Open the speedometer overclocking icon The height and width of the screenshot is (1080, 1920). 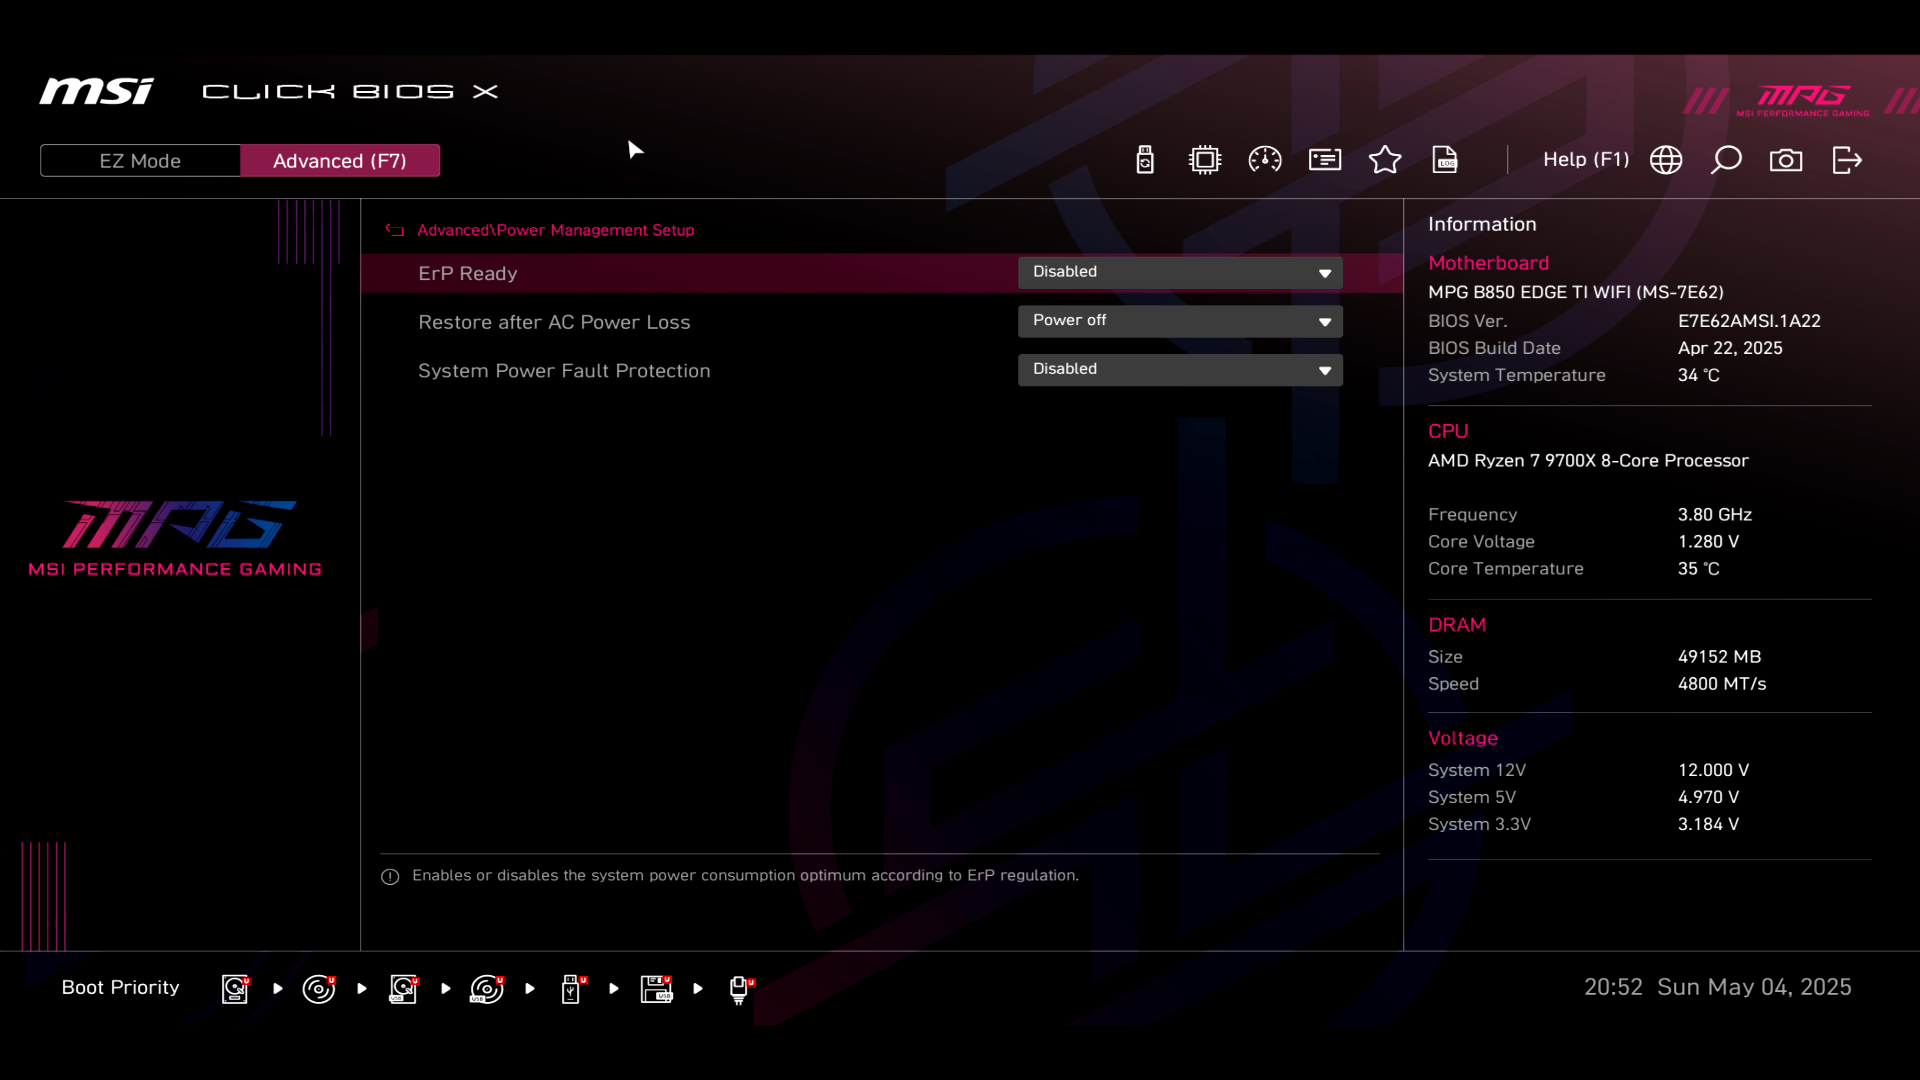[1265, 160]
